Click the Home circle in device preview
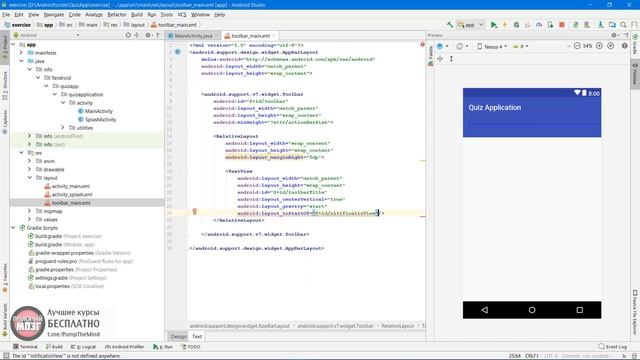 [532, 310]
